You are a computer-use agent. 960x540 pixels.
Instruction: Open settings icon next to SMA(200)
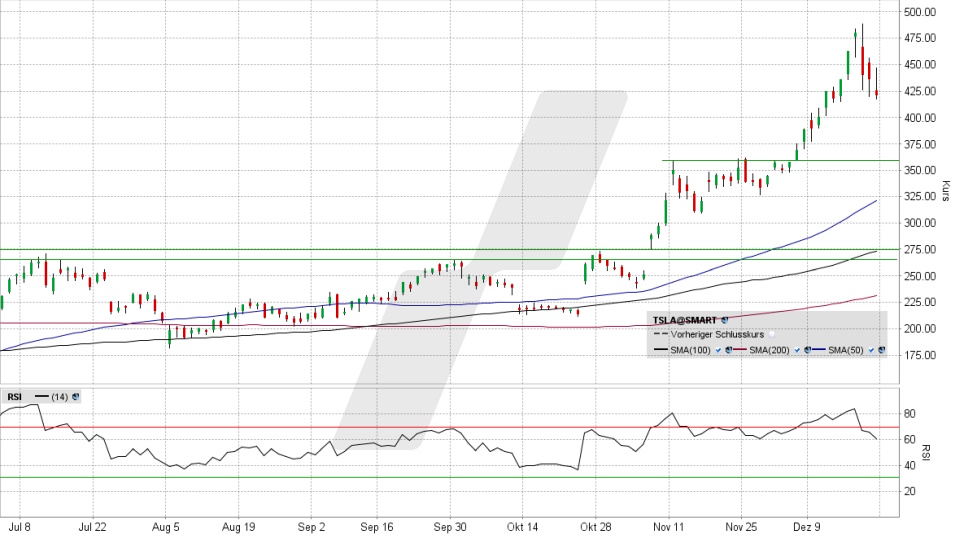808,350
